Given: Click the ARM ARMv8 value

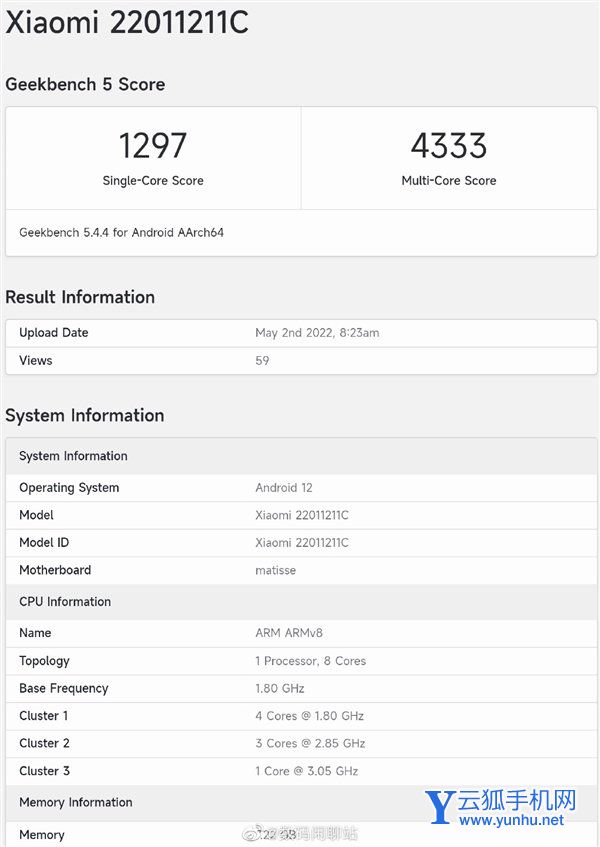Looking at the screenshot, I should (x=289, y=633).
